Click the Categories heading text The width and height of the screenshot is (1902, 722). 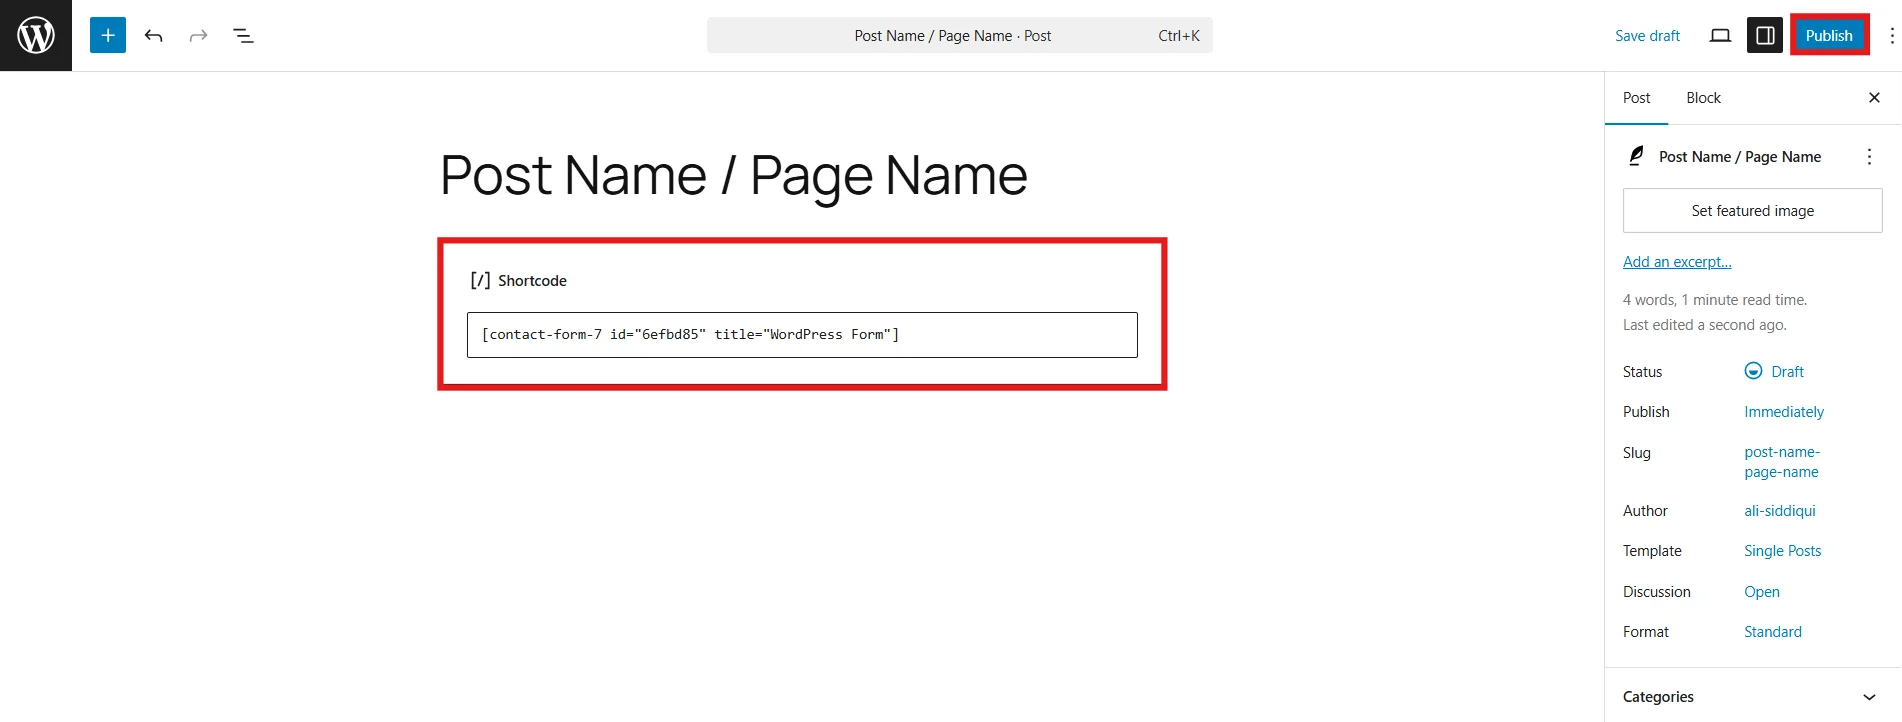click(x=1658, y=697)
